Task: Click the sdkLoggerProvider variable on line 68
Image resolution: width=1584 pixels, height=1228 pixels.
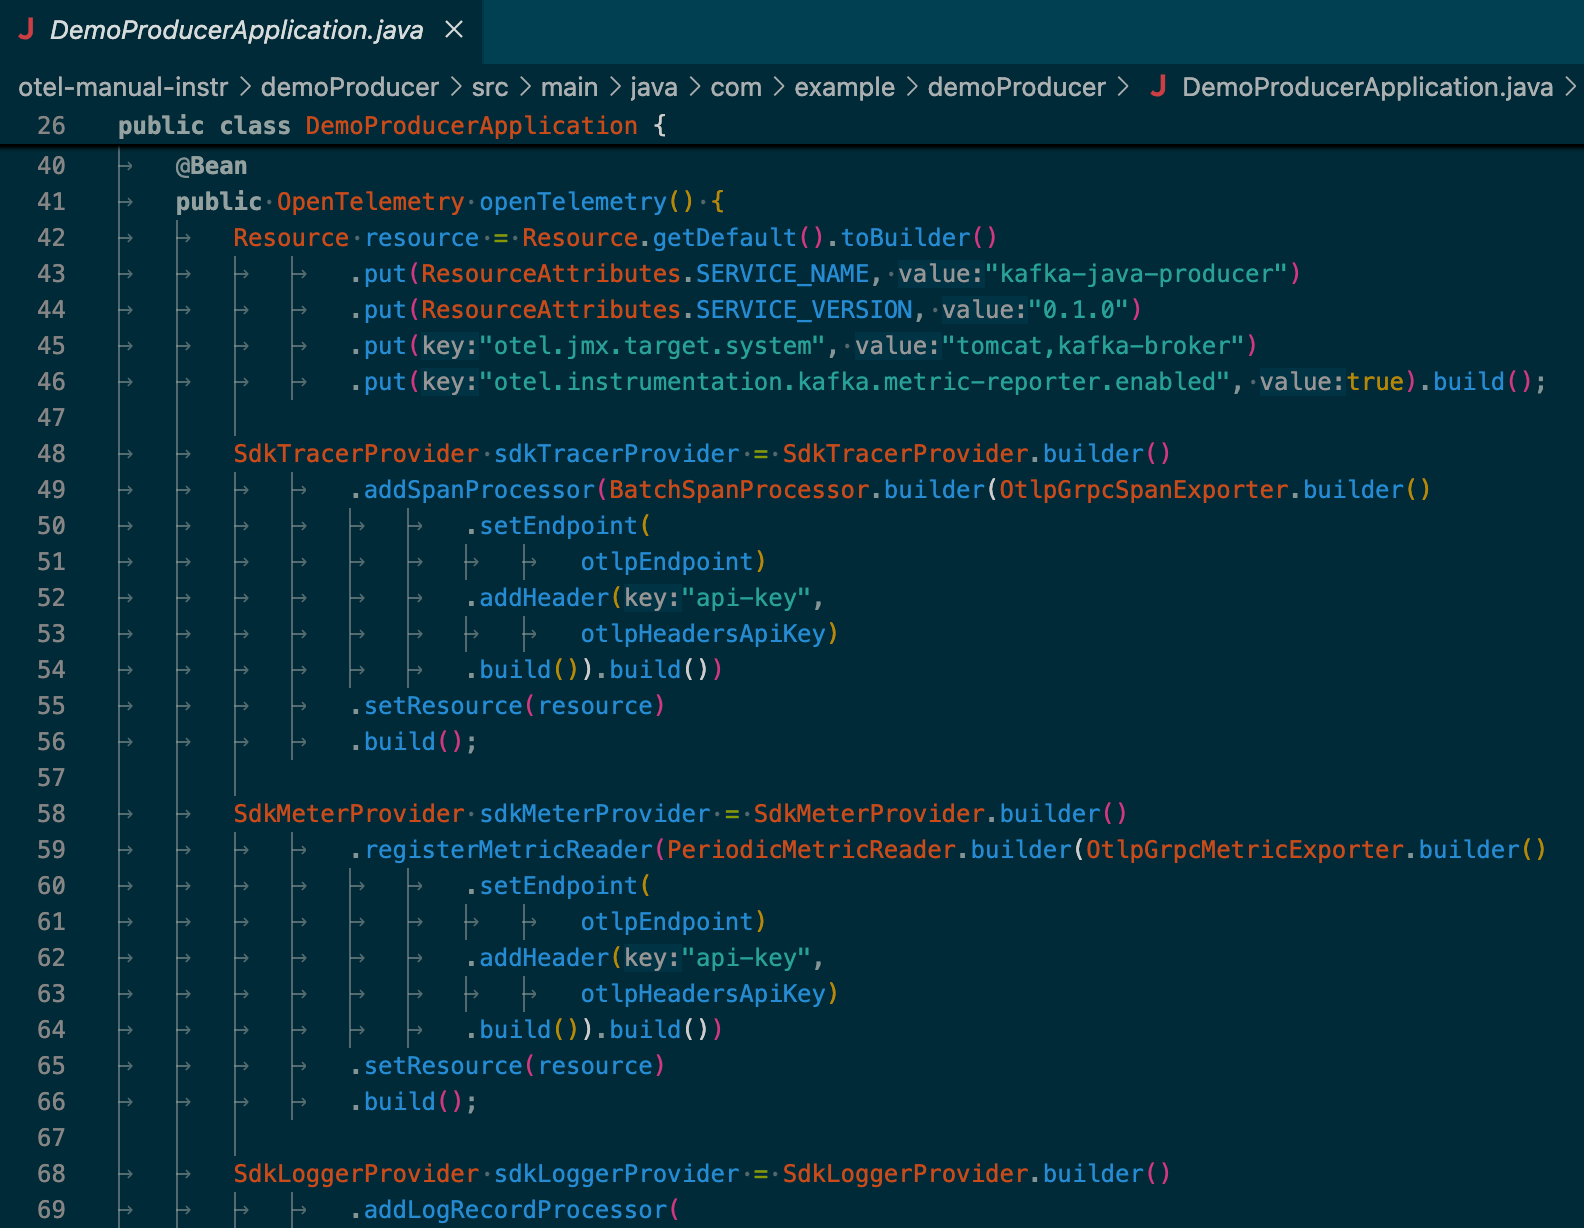Action: (617, 1174)
